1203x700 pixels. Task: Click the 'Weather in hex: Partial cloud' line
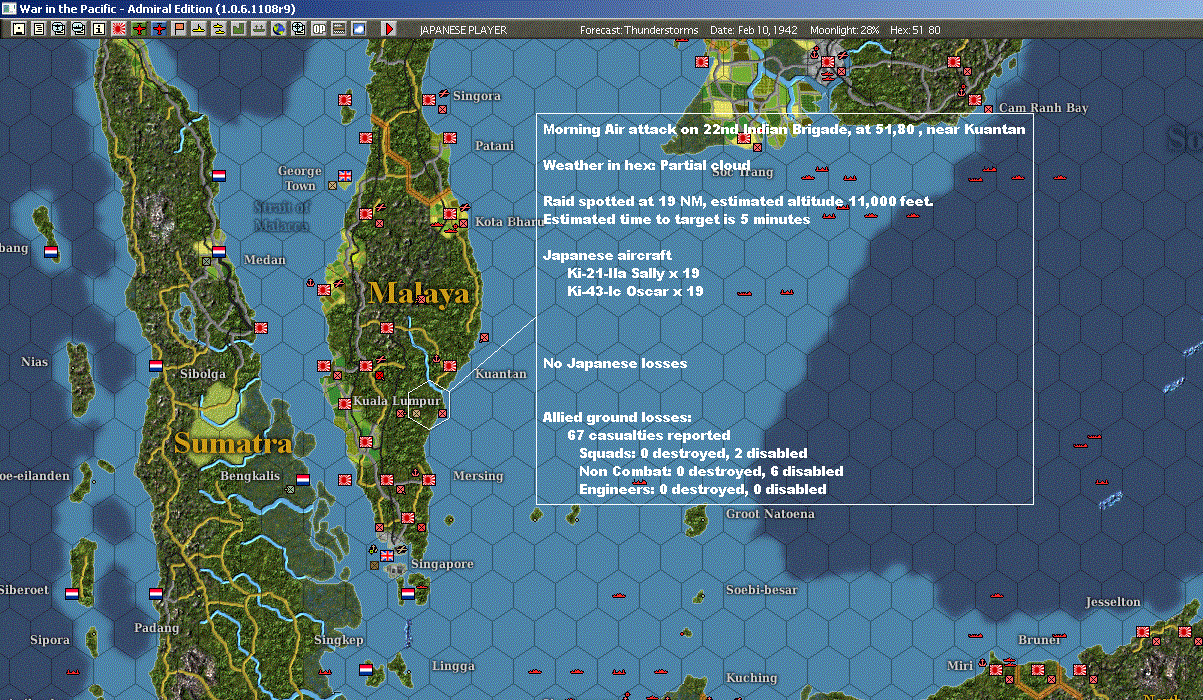(646, 165)
